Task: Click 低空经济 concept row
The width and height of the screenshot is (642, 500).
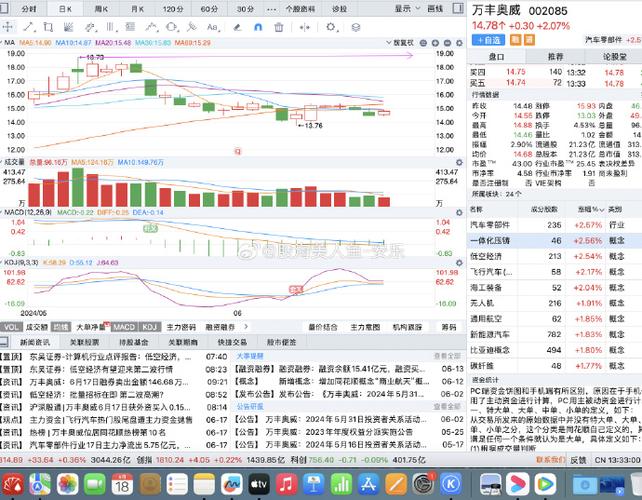Action: pos(554,256)
